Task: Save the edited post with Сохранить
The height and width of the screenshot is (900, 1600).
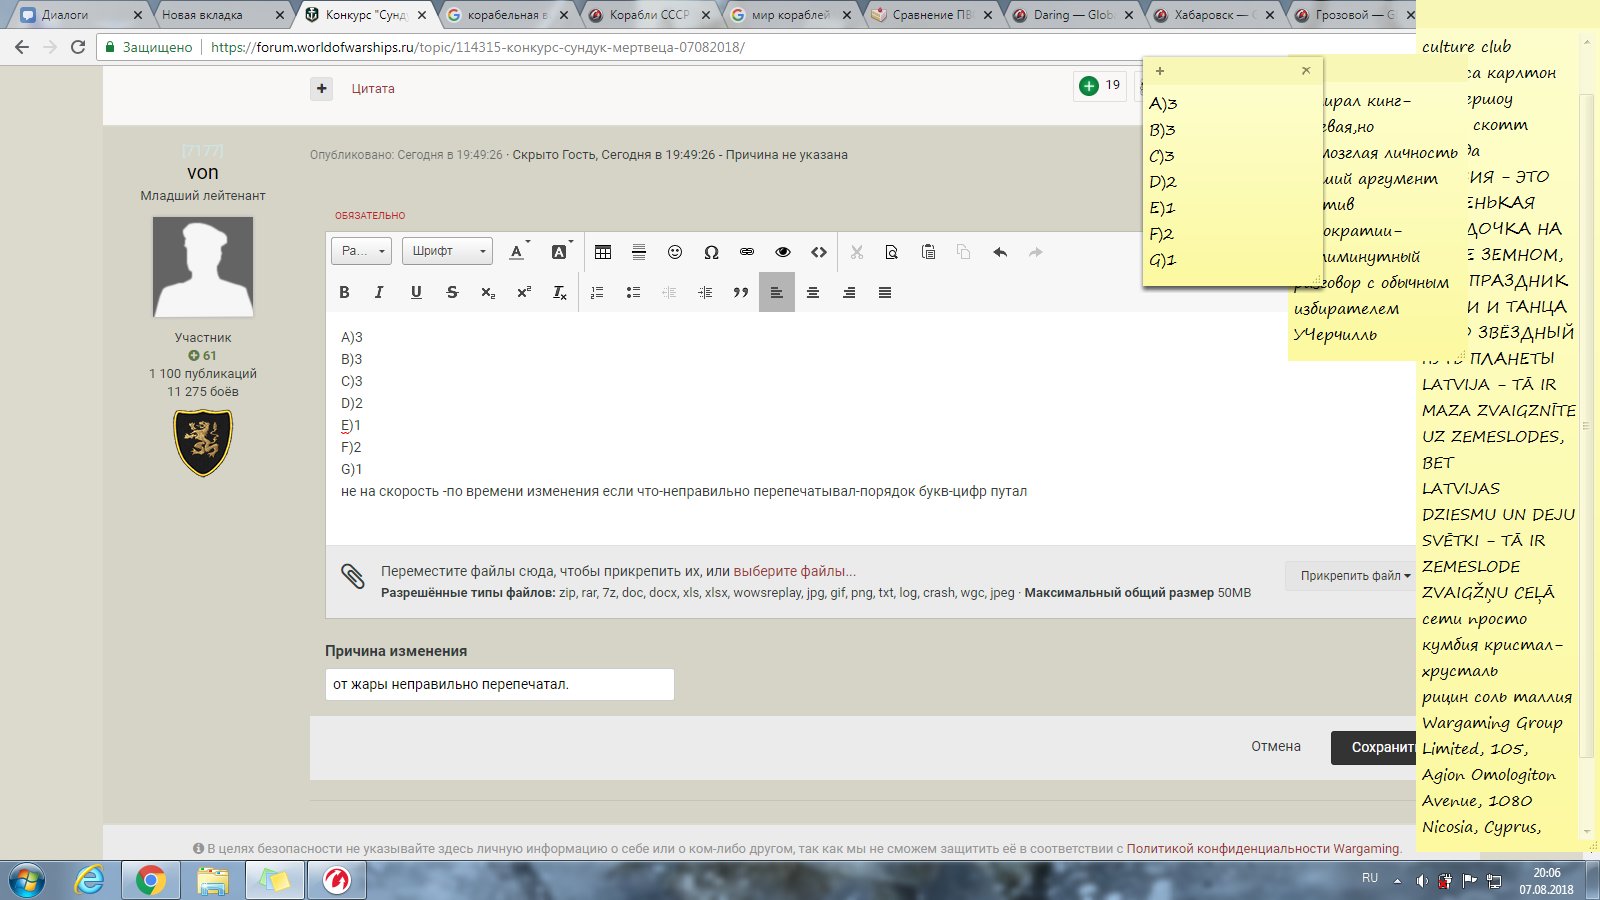Action: [1376, 748]
